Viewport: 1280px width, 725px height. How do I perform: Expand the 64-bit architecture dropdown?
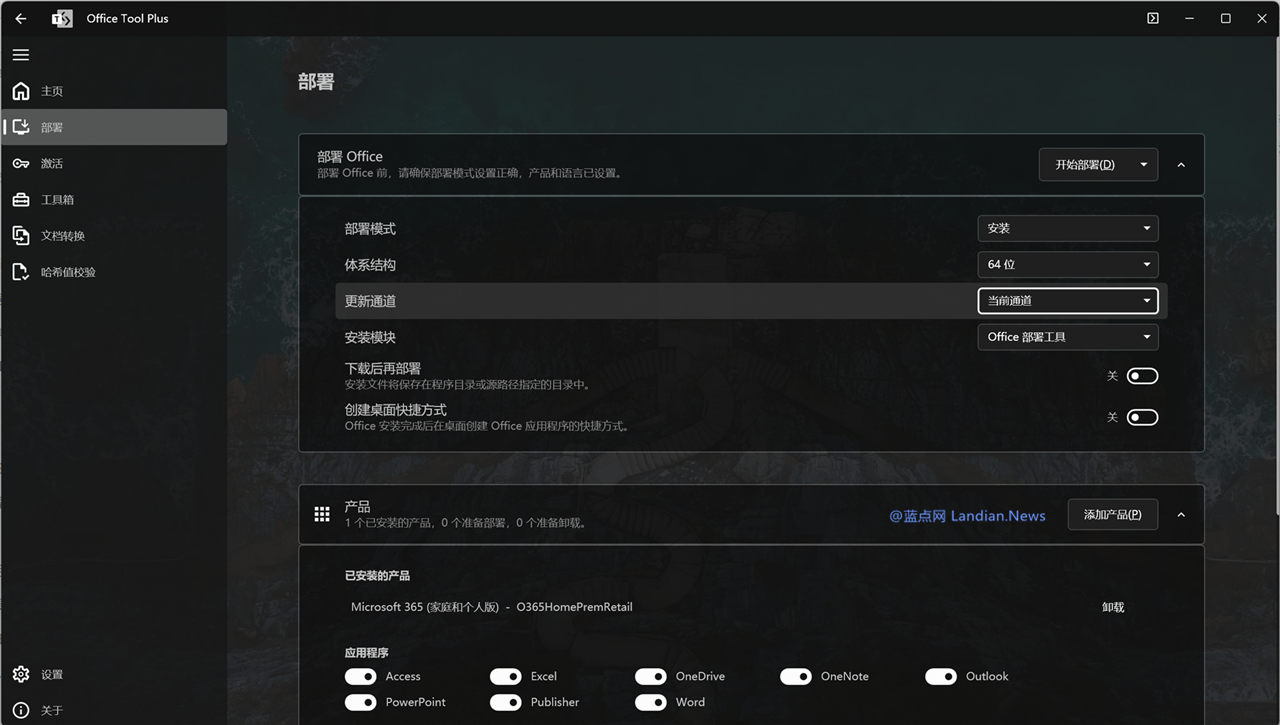1067,264
